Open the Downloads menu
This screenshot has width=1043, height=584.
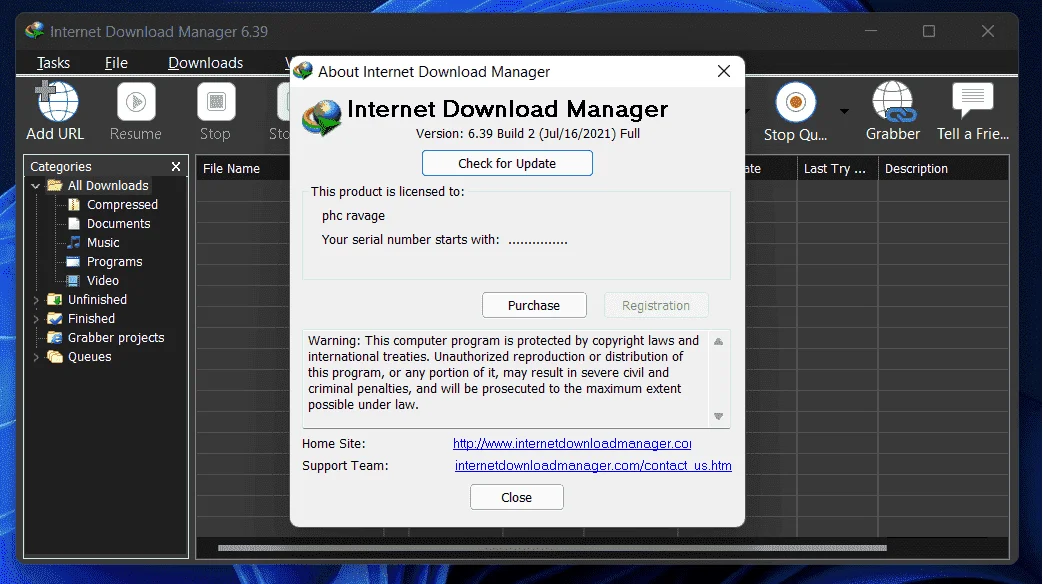click(206, 63)
